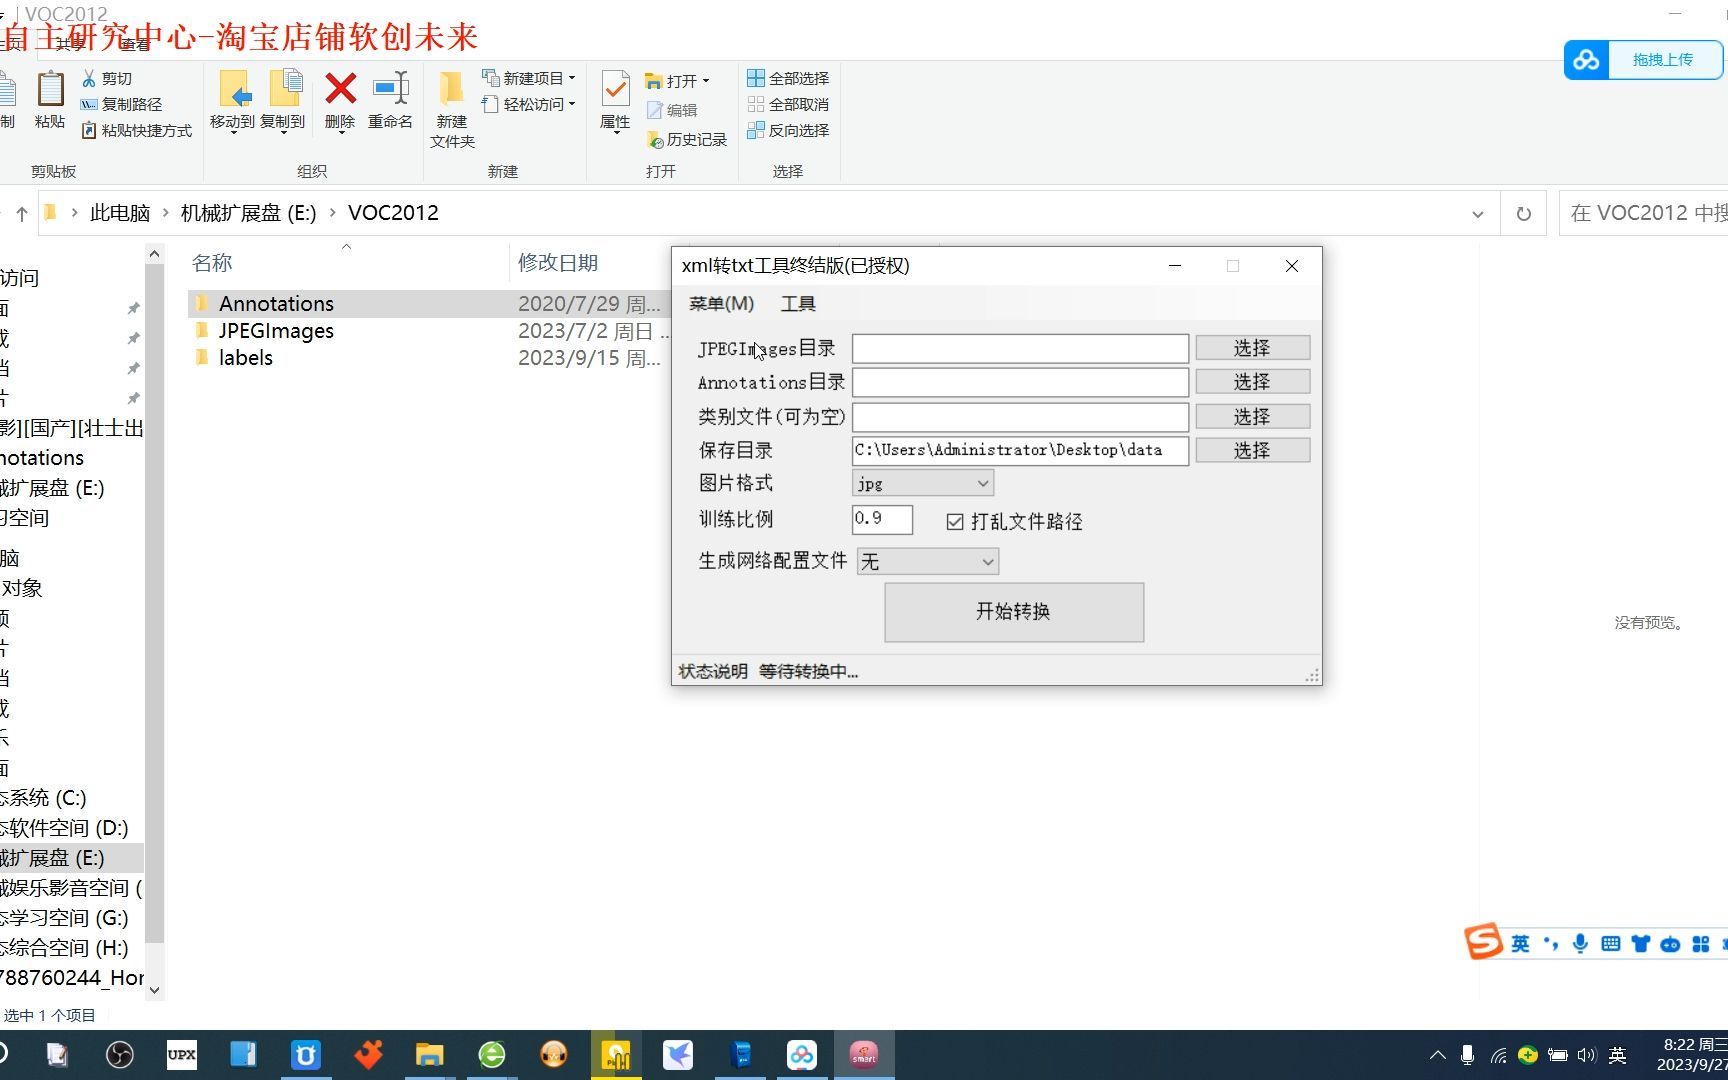Click 选择 next to JPEGImages目录
Image resolution: width=1728 pixels, height=1080 pixels.
[x=1252, y=347]
